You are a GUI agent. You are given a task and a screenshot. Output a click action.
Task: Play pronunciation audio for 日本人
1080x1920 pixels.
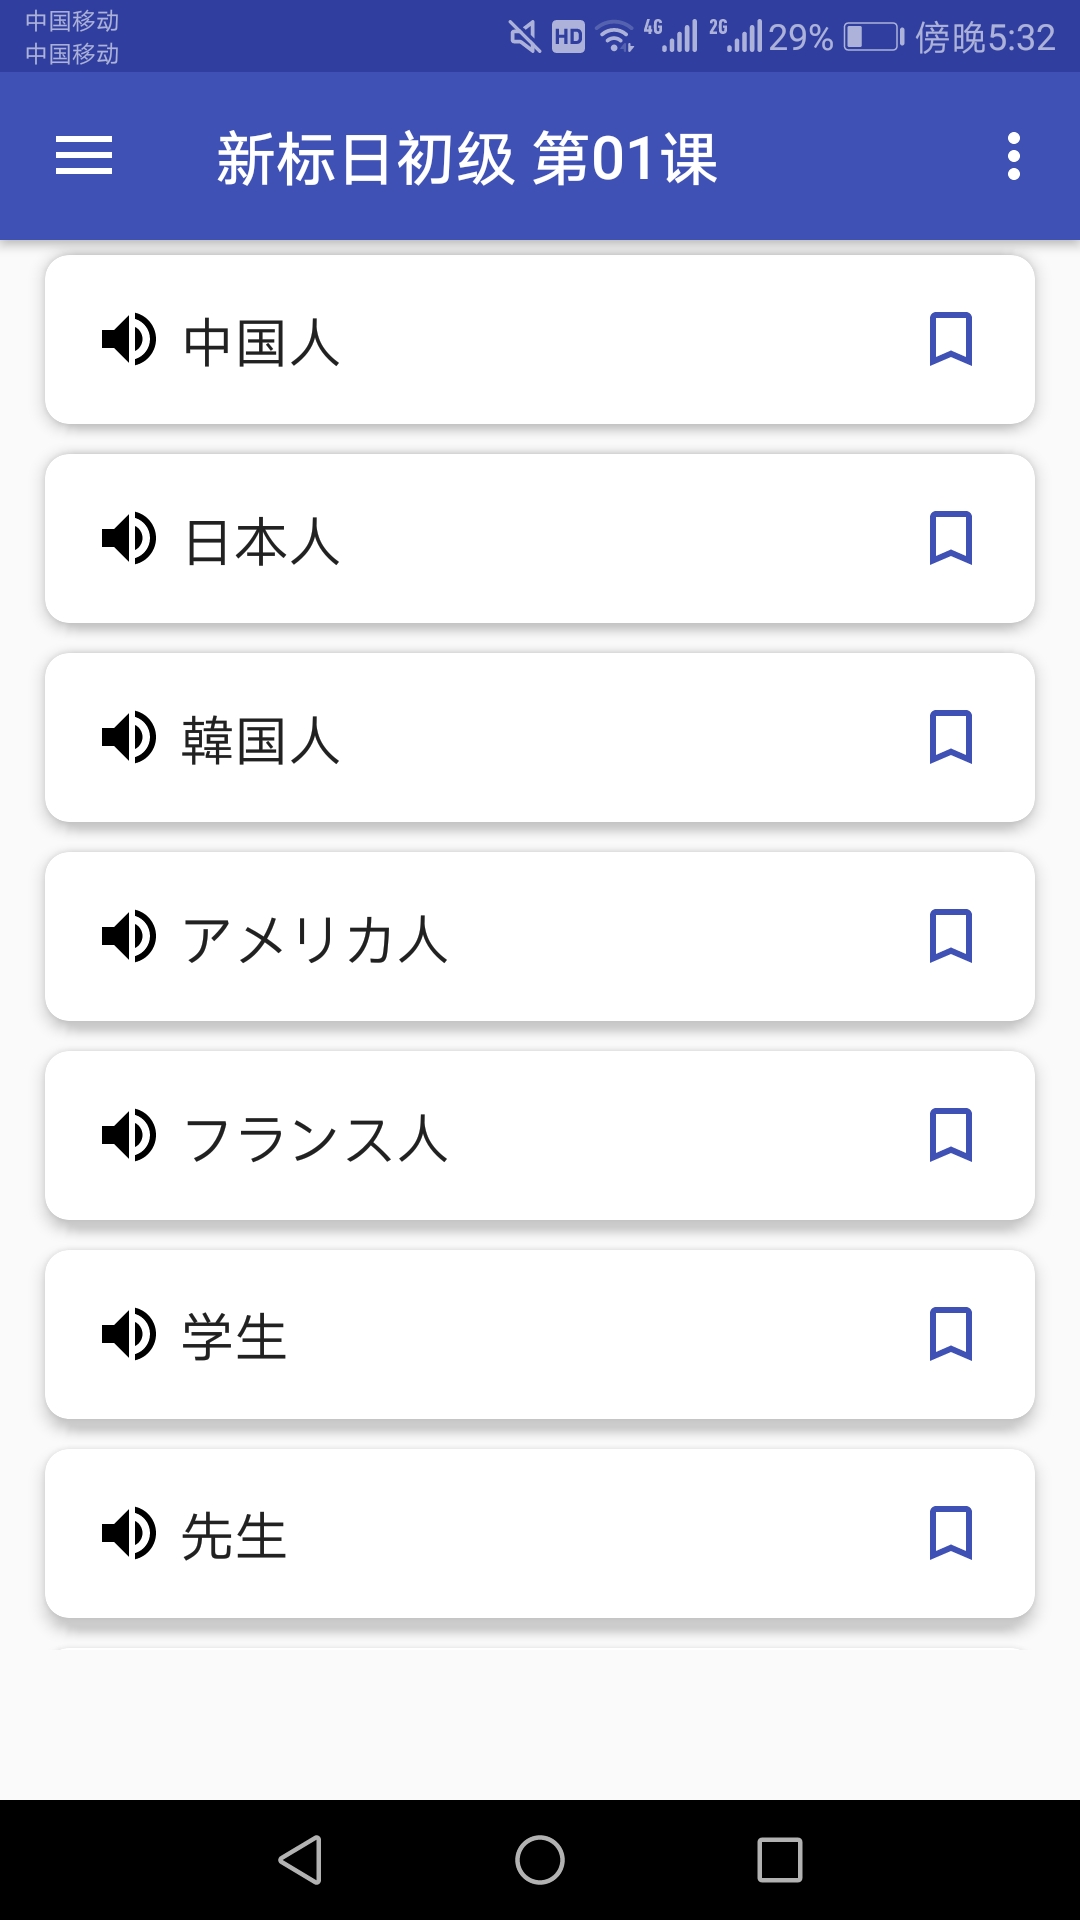click(x=129, y=538)
